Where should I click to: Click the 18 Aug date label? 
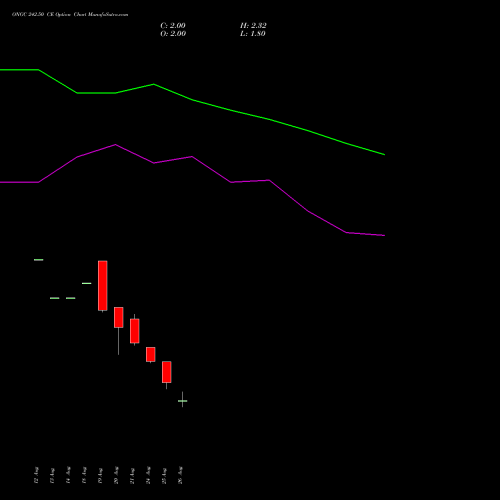click(x=84, y=475)
